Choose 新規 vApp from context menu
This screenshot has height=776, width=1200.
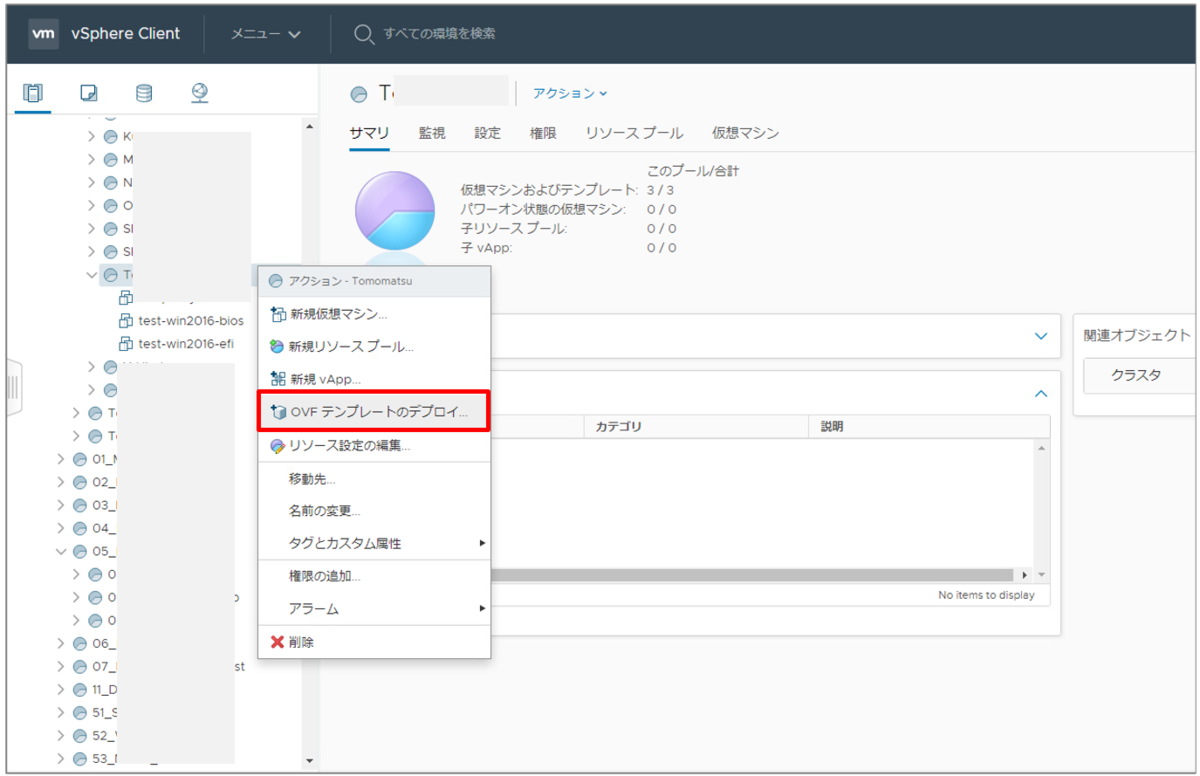click(374, 379)
